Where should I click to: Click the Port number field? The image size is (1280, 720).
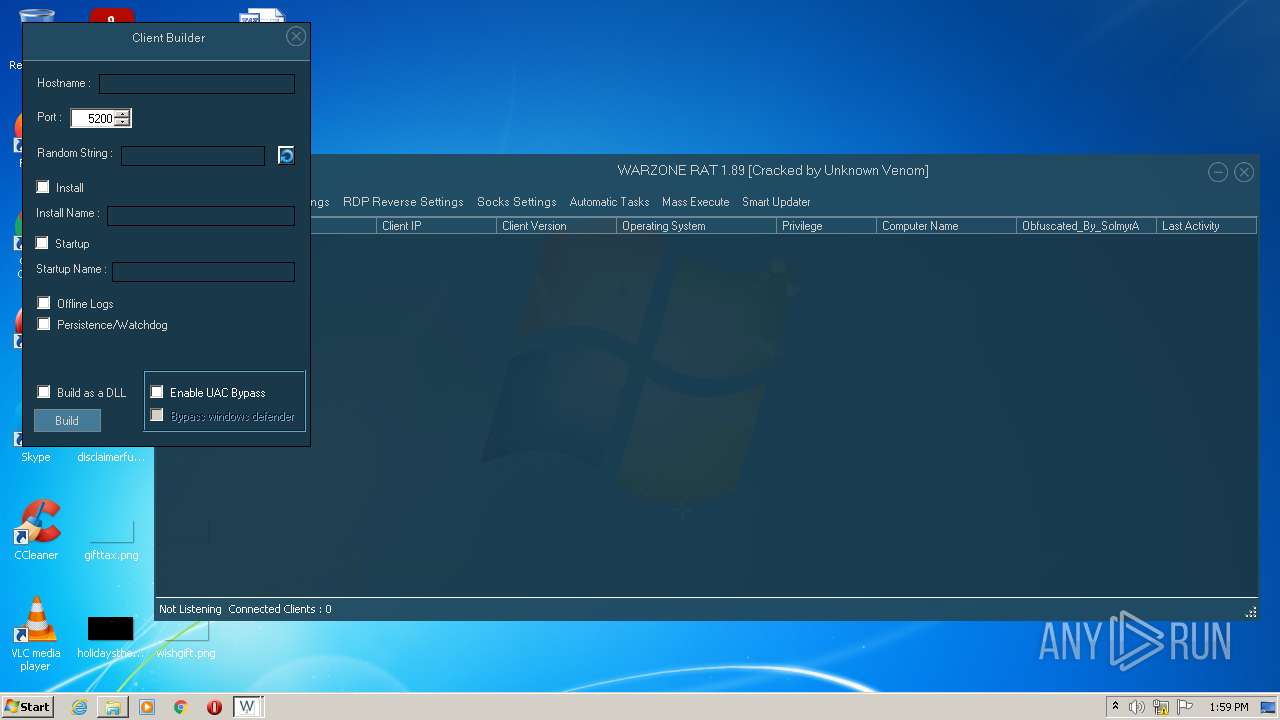[x=93, y=118]
